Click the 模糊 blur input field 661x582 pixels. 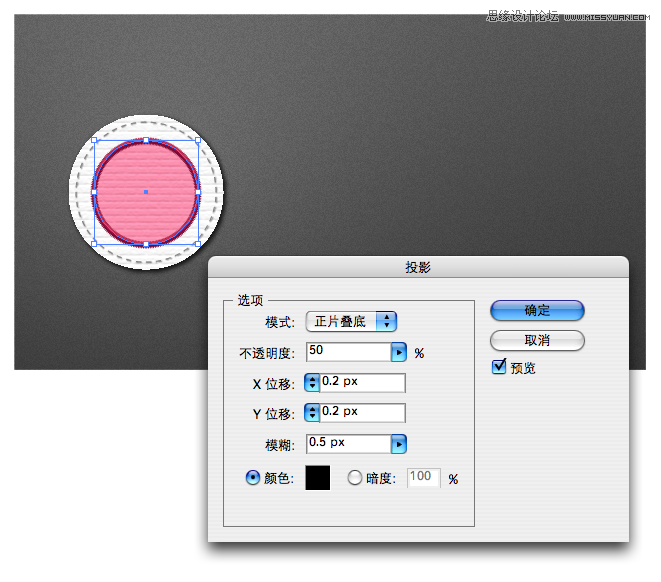[349, 444]
